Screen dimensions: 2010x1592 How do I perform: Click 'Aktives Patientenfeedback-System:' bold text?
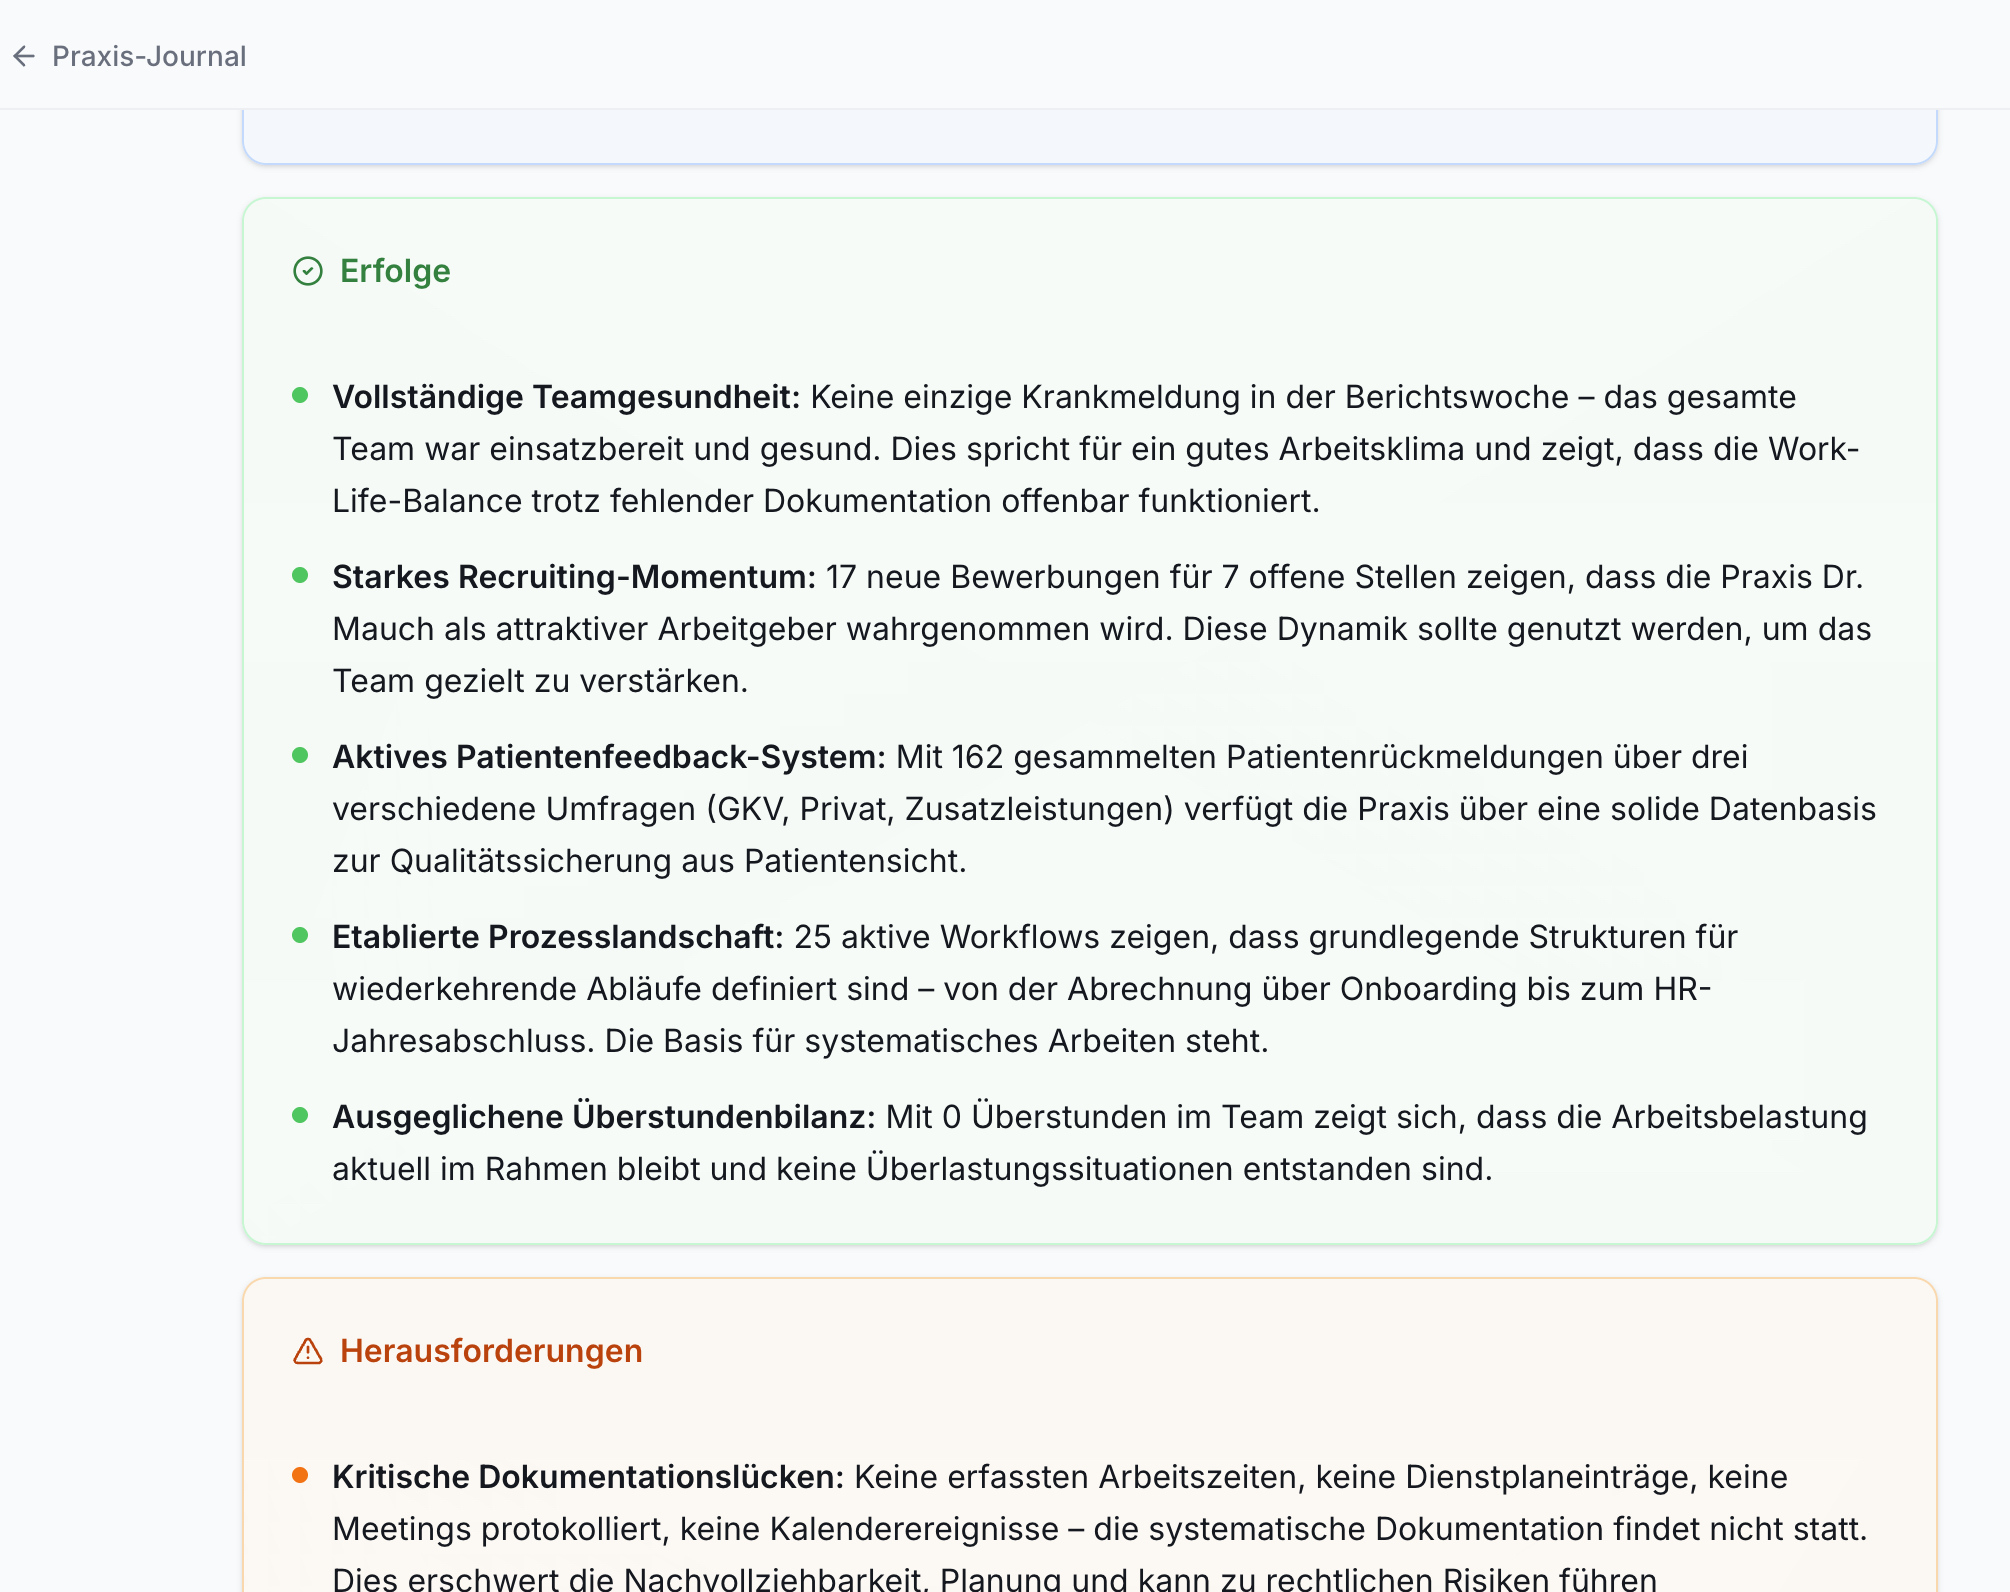tap(610, 757)
